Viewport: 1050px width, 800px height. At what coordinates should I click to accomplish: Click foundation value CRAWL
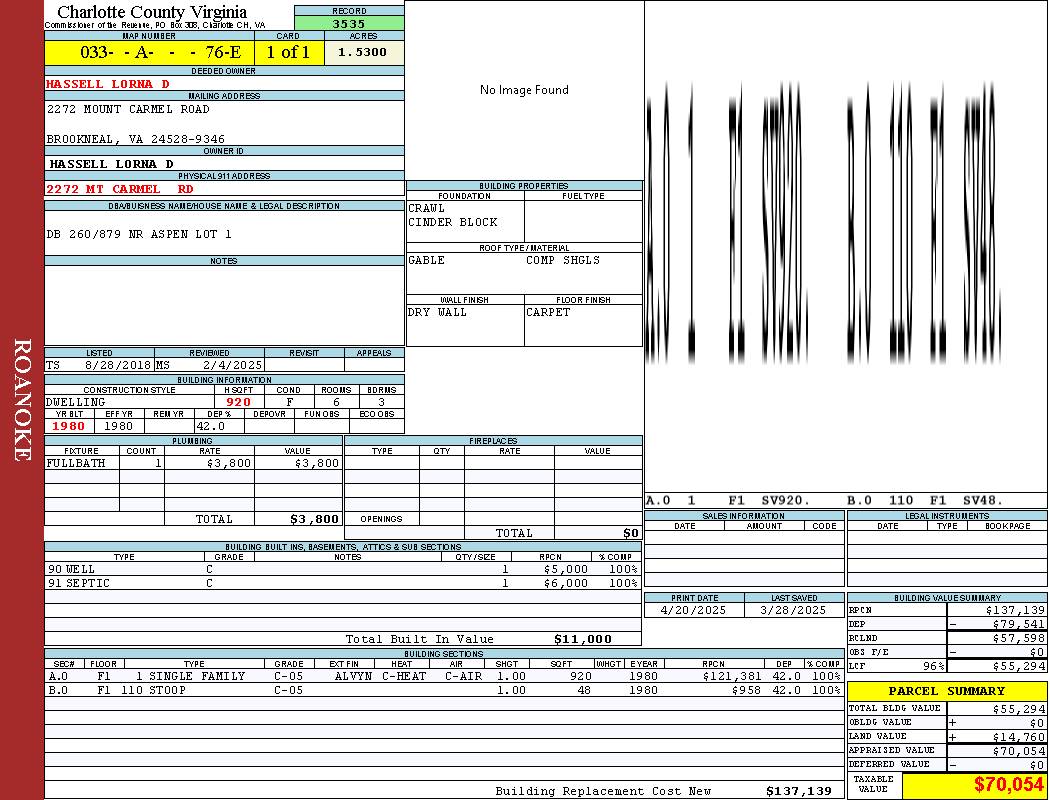pyautogui.click(x=427, y=208)
